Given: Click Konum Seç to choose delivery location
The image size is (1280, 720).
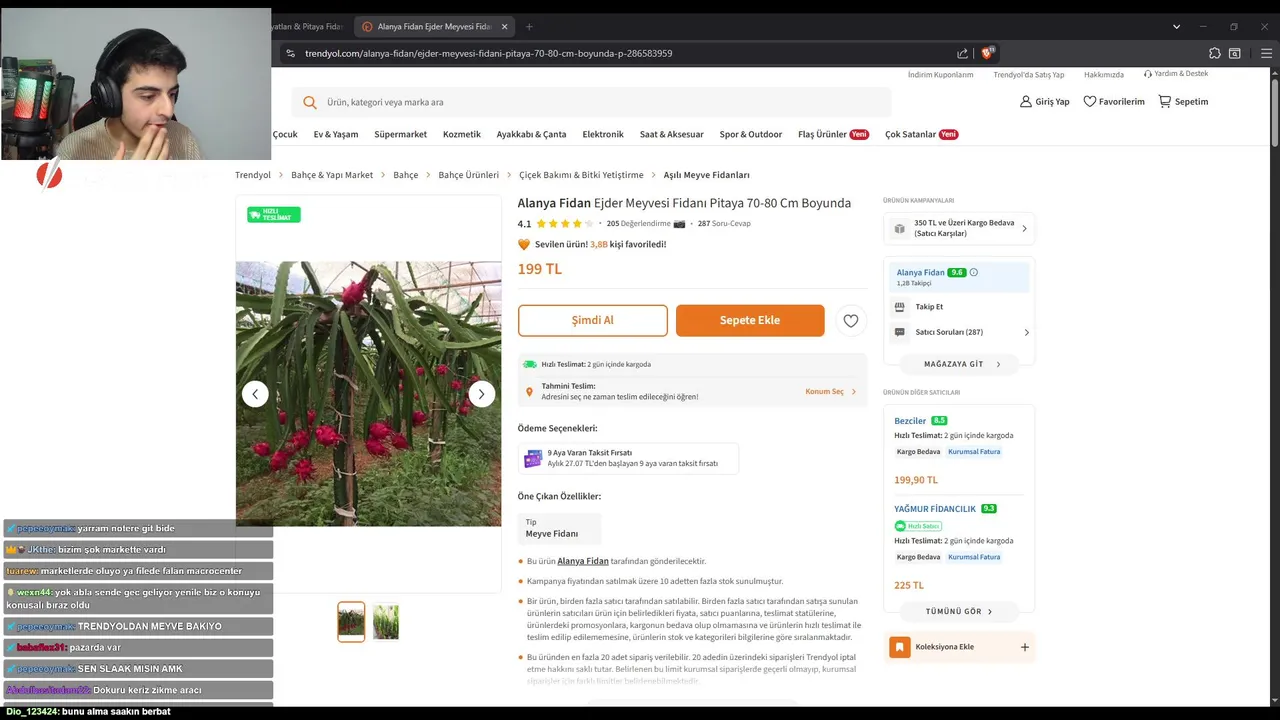Looking at the screenshot, I should (831, 392).
